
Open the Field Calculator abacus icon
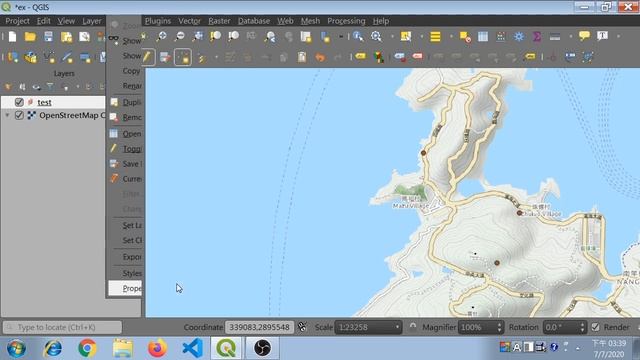[x=501, y=36]
